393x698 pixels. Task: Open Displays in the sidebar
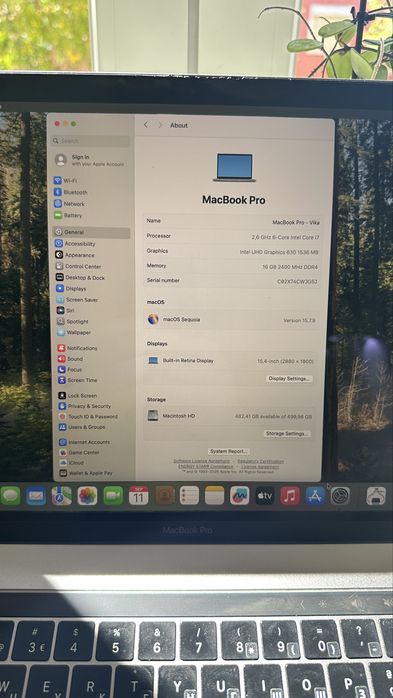[x=71, y=289]
